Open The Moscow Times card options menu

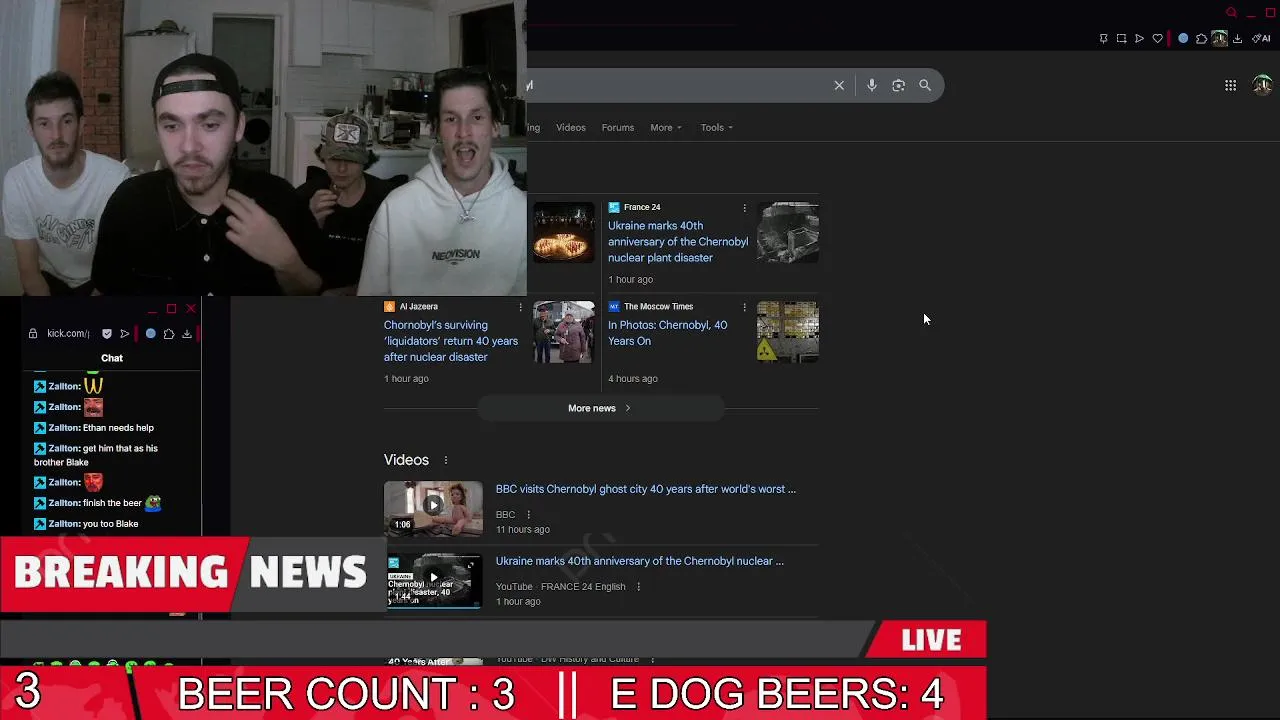[744, 307]
